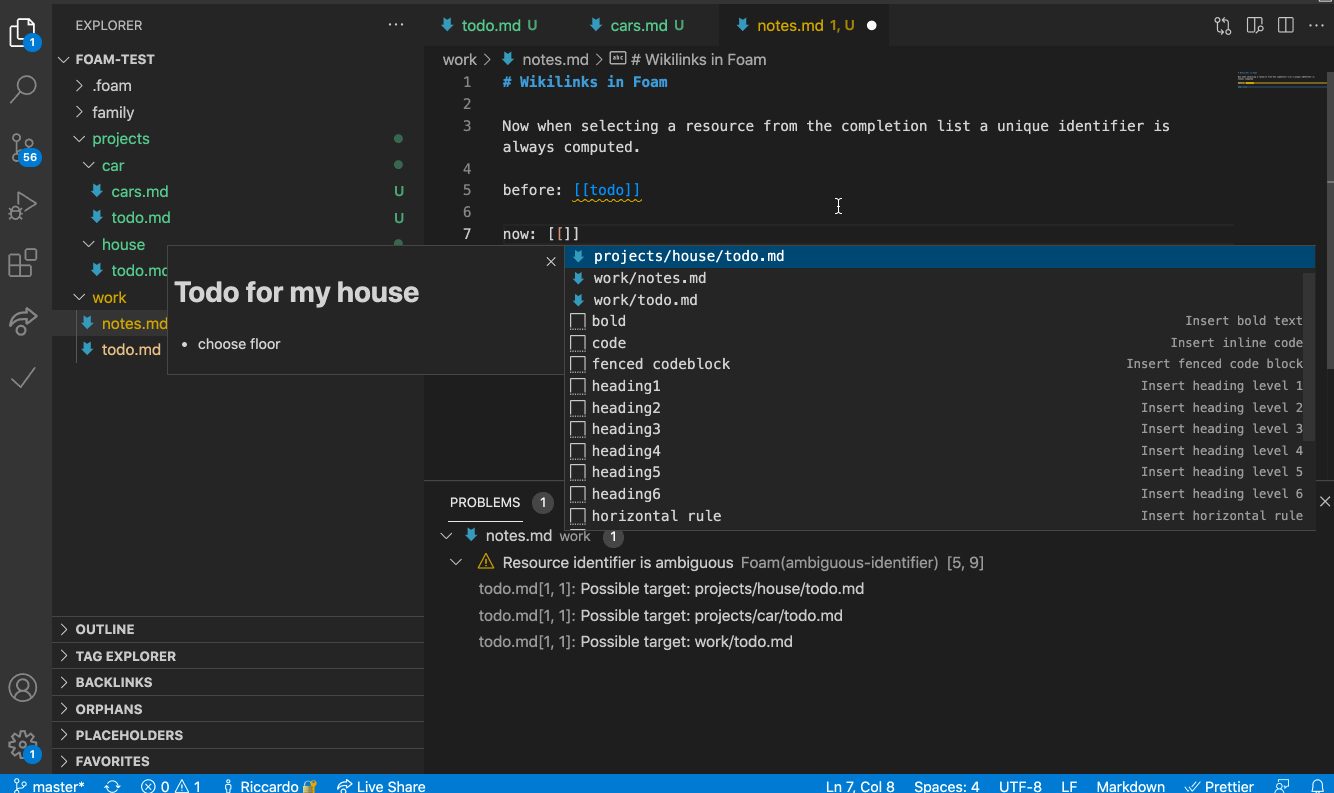Click the Split Editor icon
This screenshot has width=1334, height=793.
[x=1285, y=25]
